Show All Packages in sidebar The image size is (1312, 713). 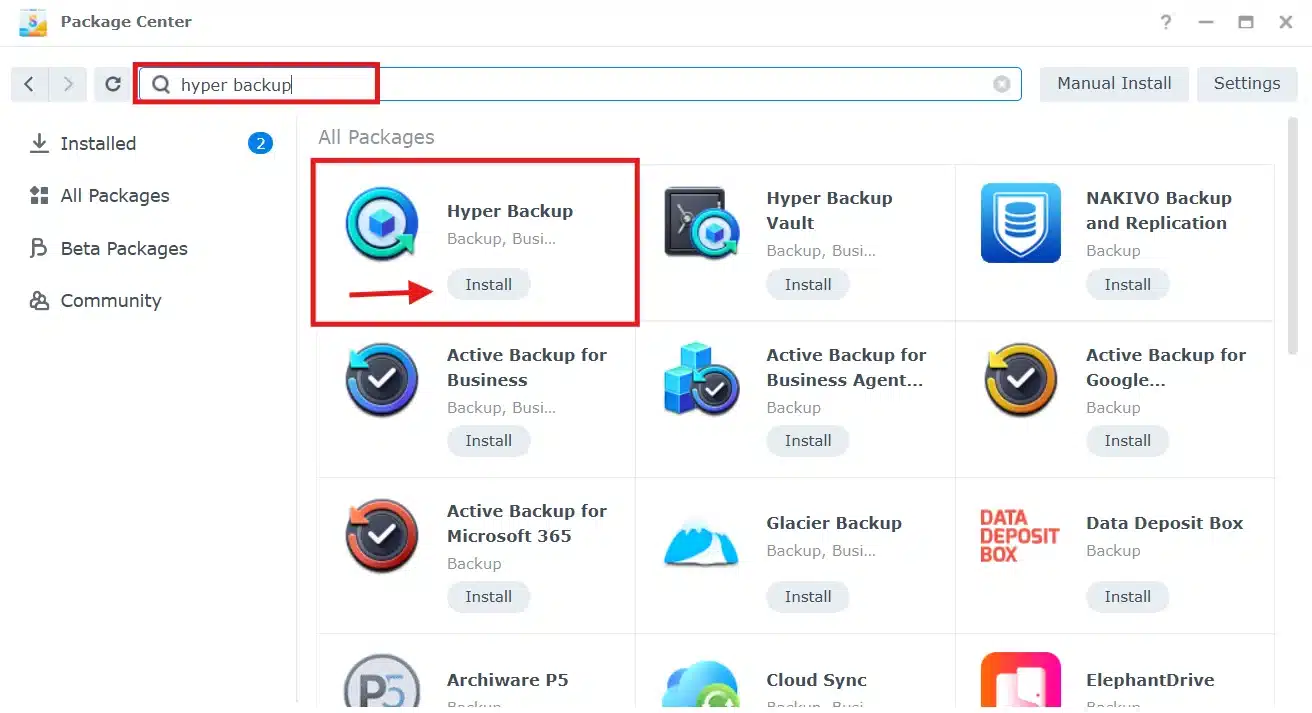(114, 196)
